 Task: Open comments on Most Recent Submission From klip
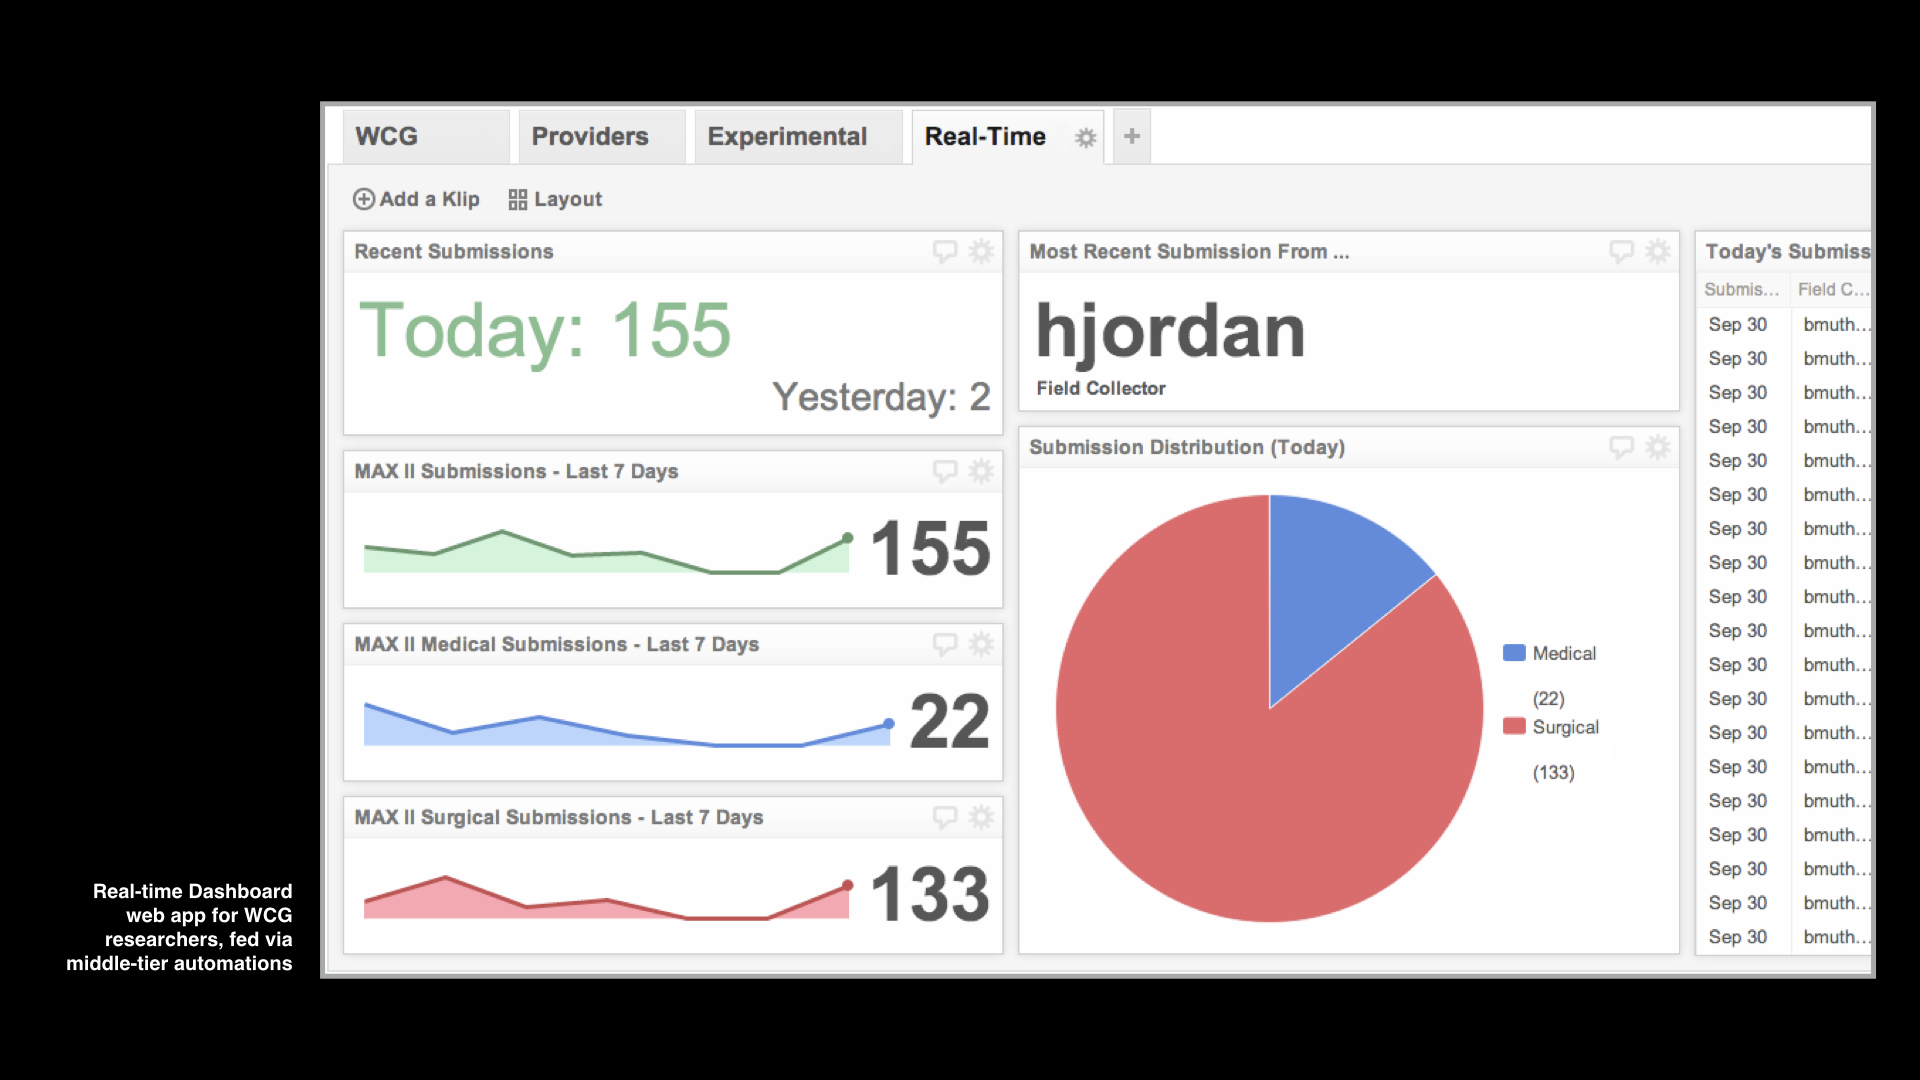(1621, 251)
